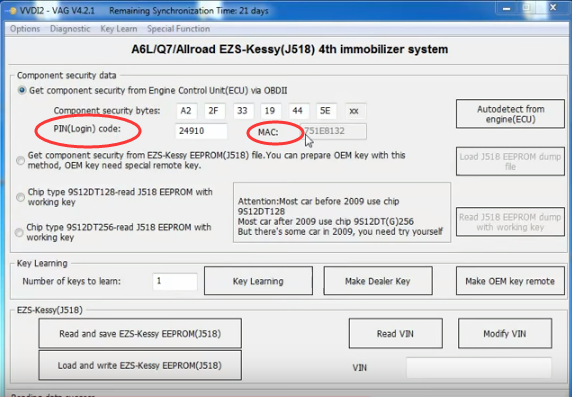Click the Remaining Synchronization Time title text
The height and width of the screenshot is (397, 572).
click(x=189, y=11)
